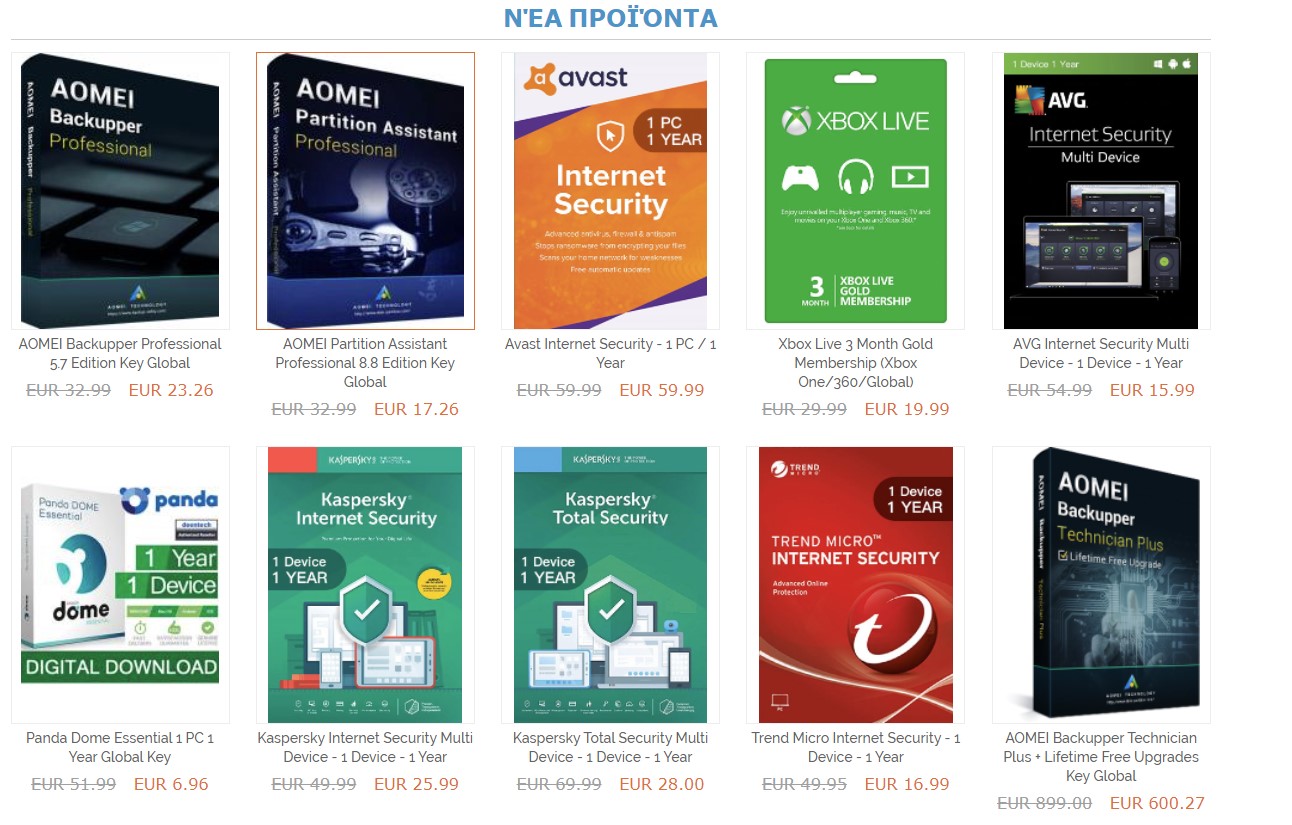This screenshot has height=825, width=1292.
Task: Open Xbox Live 3 Month Gold Membership link
Action: coord(855,362)
